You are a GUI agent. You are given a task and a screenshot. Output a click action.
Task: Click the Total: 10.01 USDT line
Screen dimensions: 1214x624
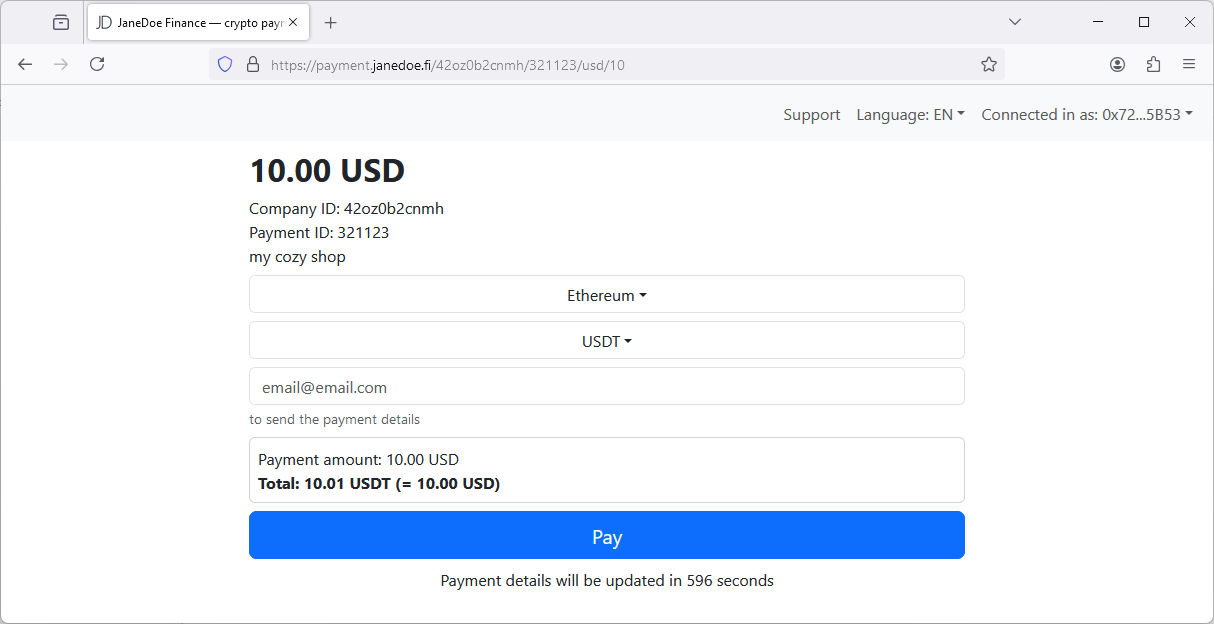[379, 484]
